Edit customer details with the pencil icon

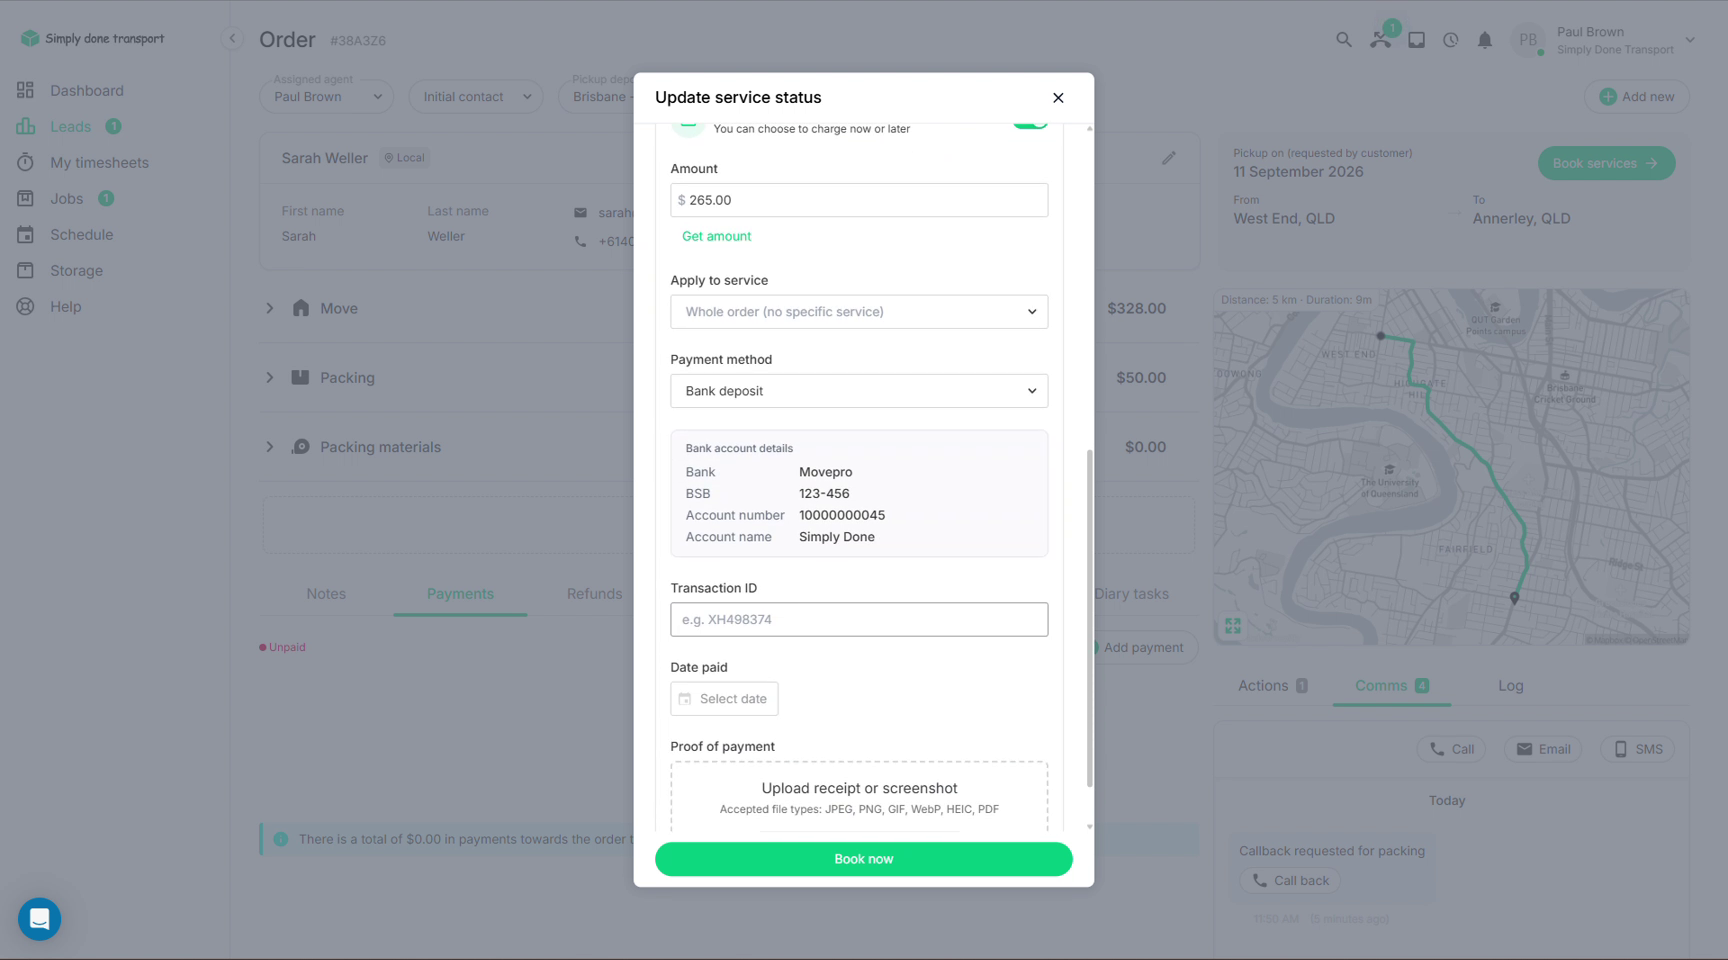[1168, 158]
